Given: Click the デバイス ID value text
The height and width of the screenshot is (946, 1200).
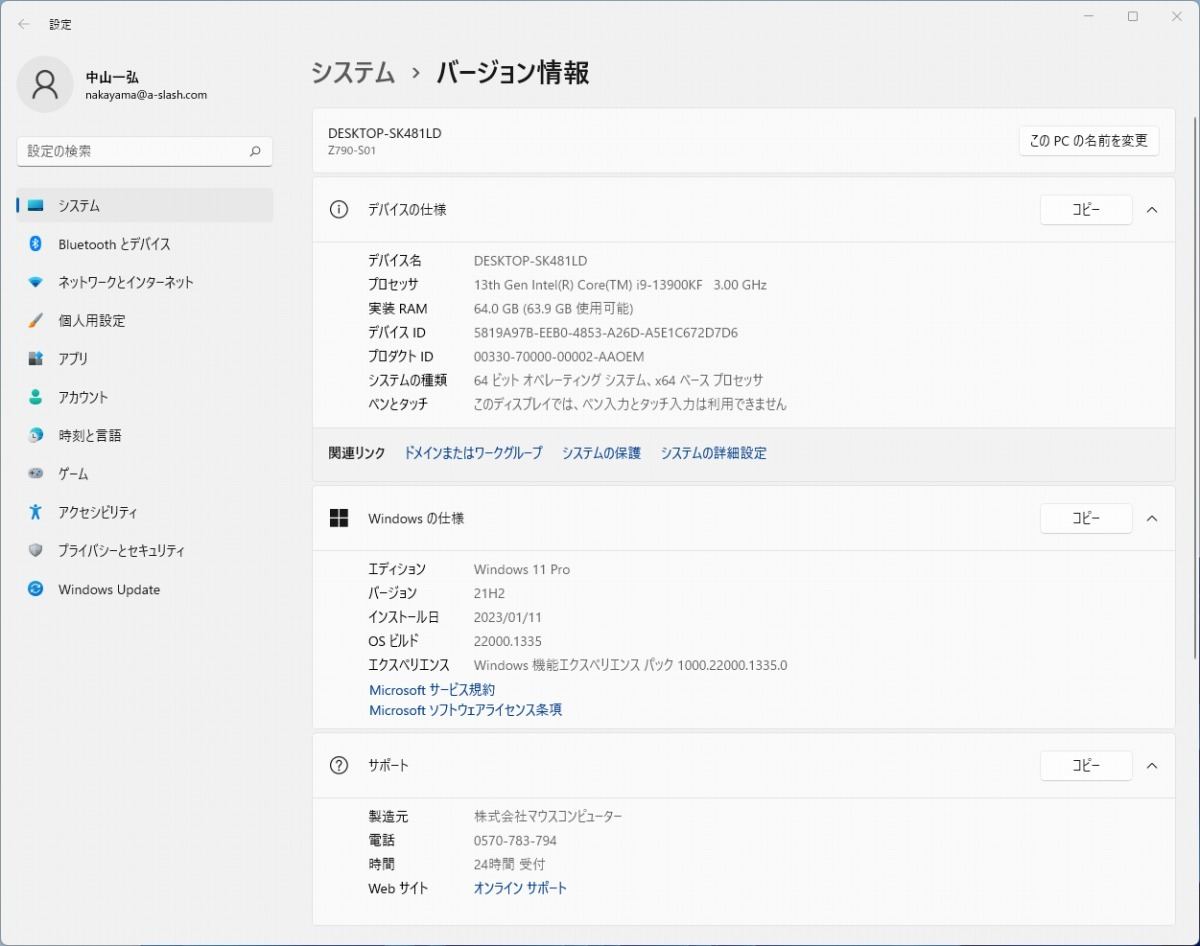Looking at the screenshot, I should [606, 333].
